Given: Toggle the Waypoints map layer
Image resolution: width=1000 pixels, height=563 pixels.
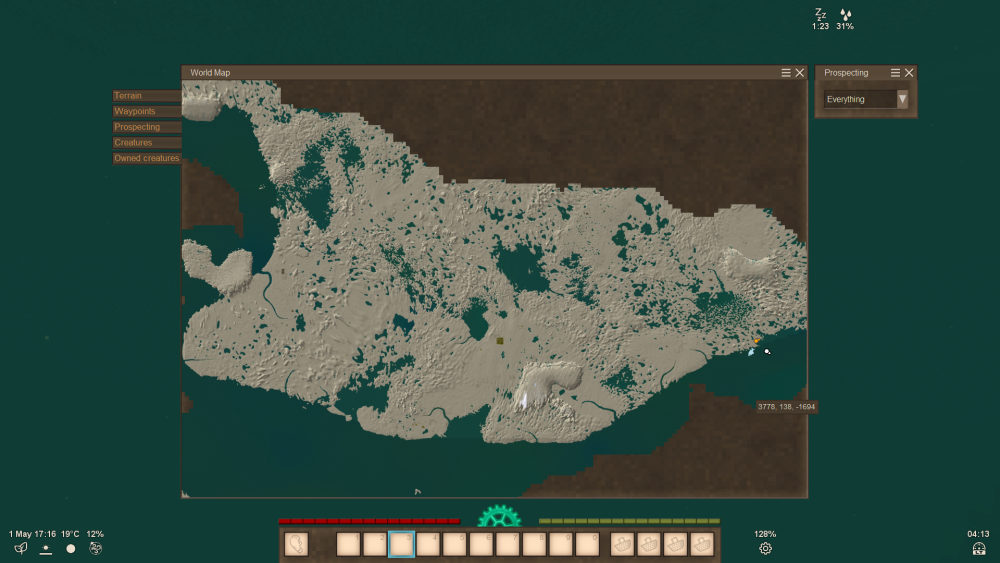Looking at the screenshot, I should tap(147, 112).
